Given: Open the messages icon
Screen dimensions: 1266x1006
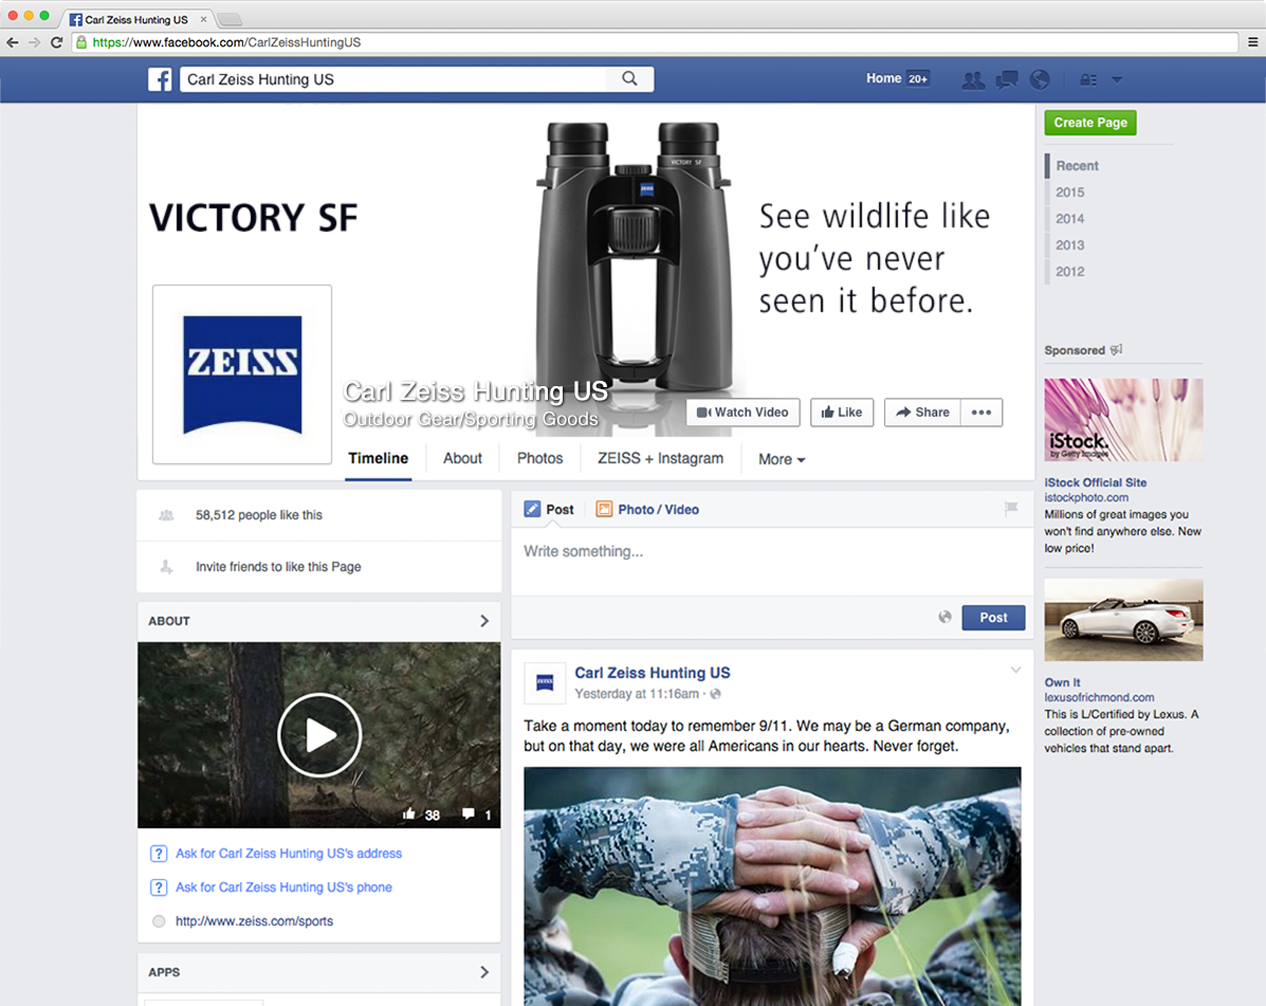Looking at the screenshot, I should 1007,79.
